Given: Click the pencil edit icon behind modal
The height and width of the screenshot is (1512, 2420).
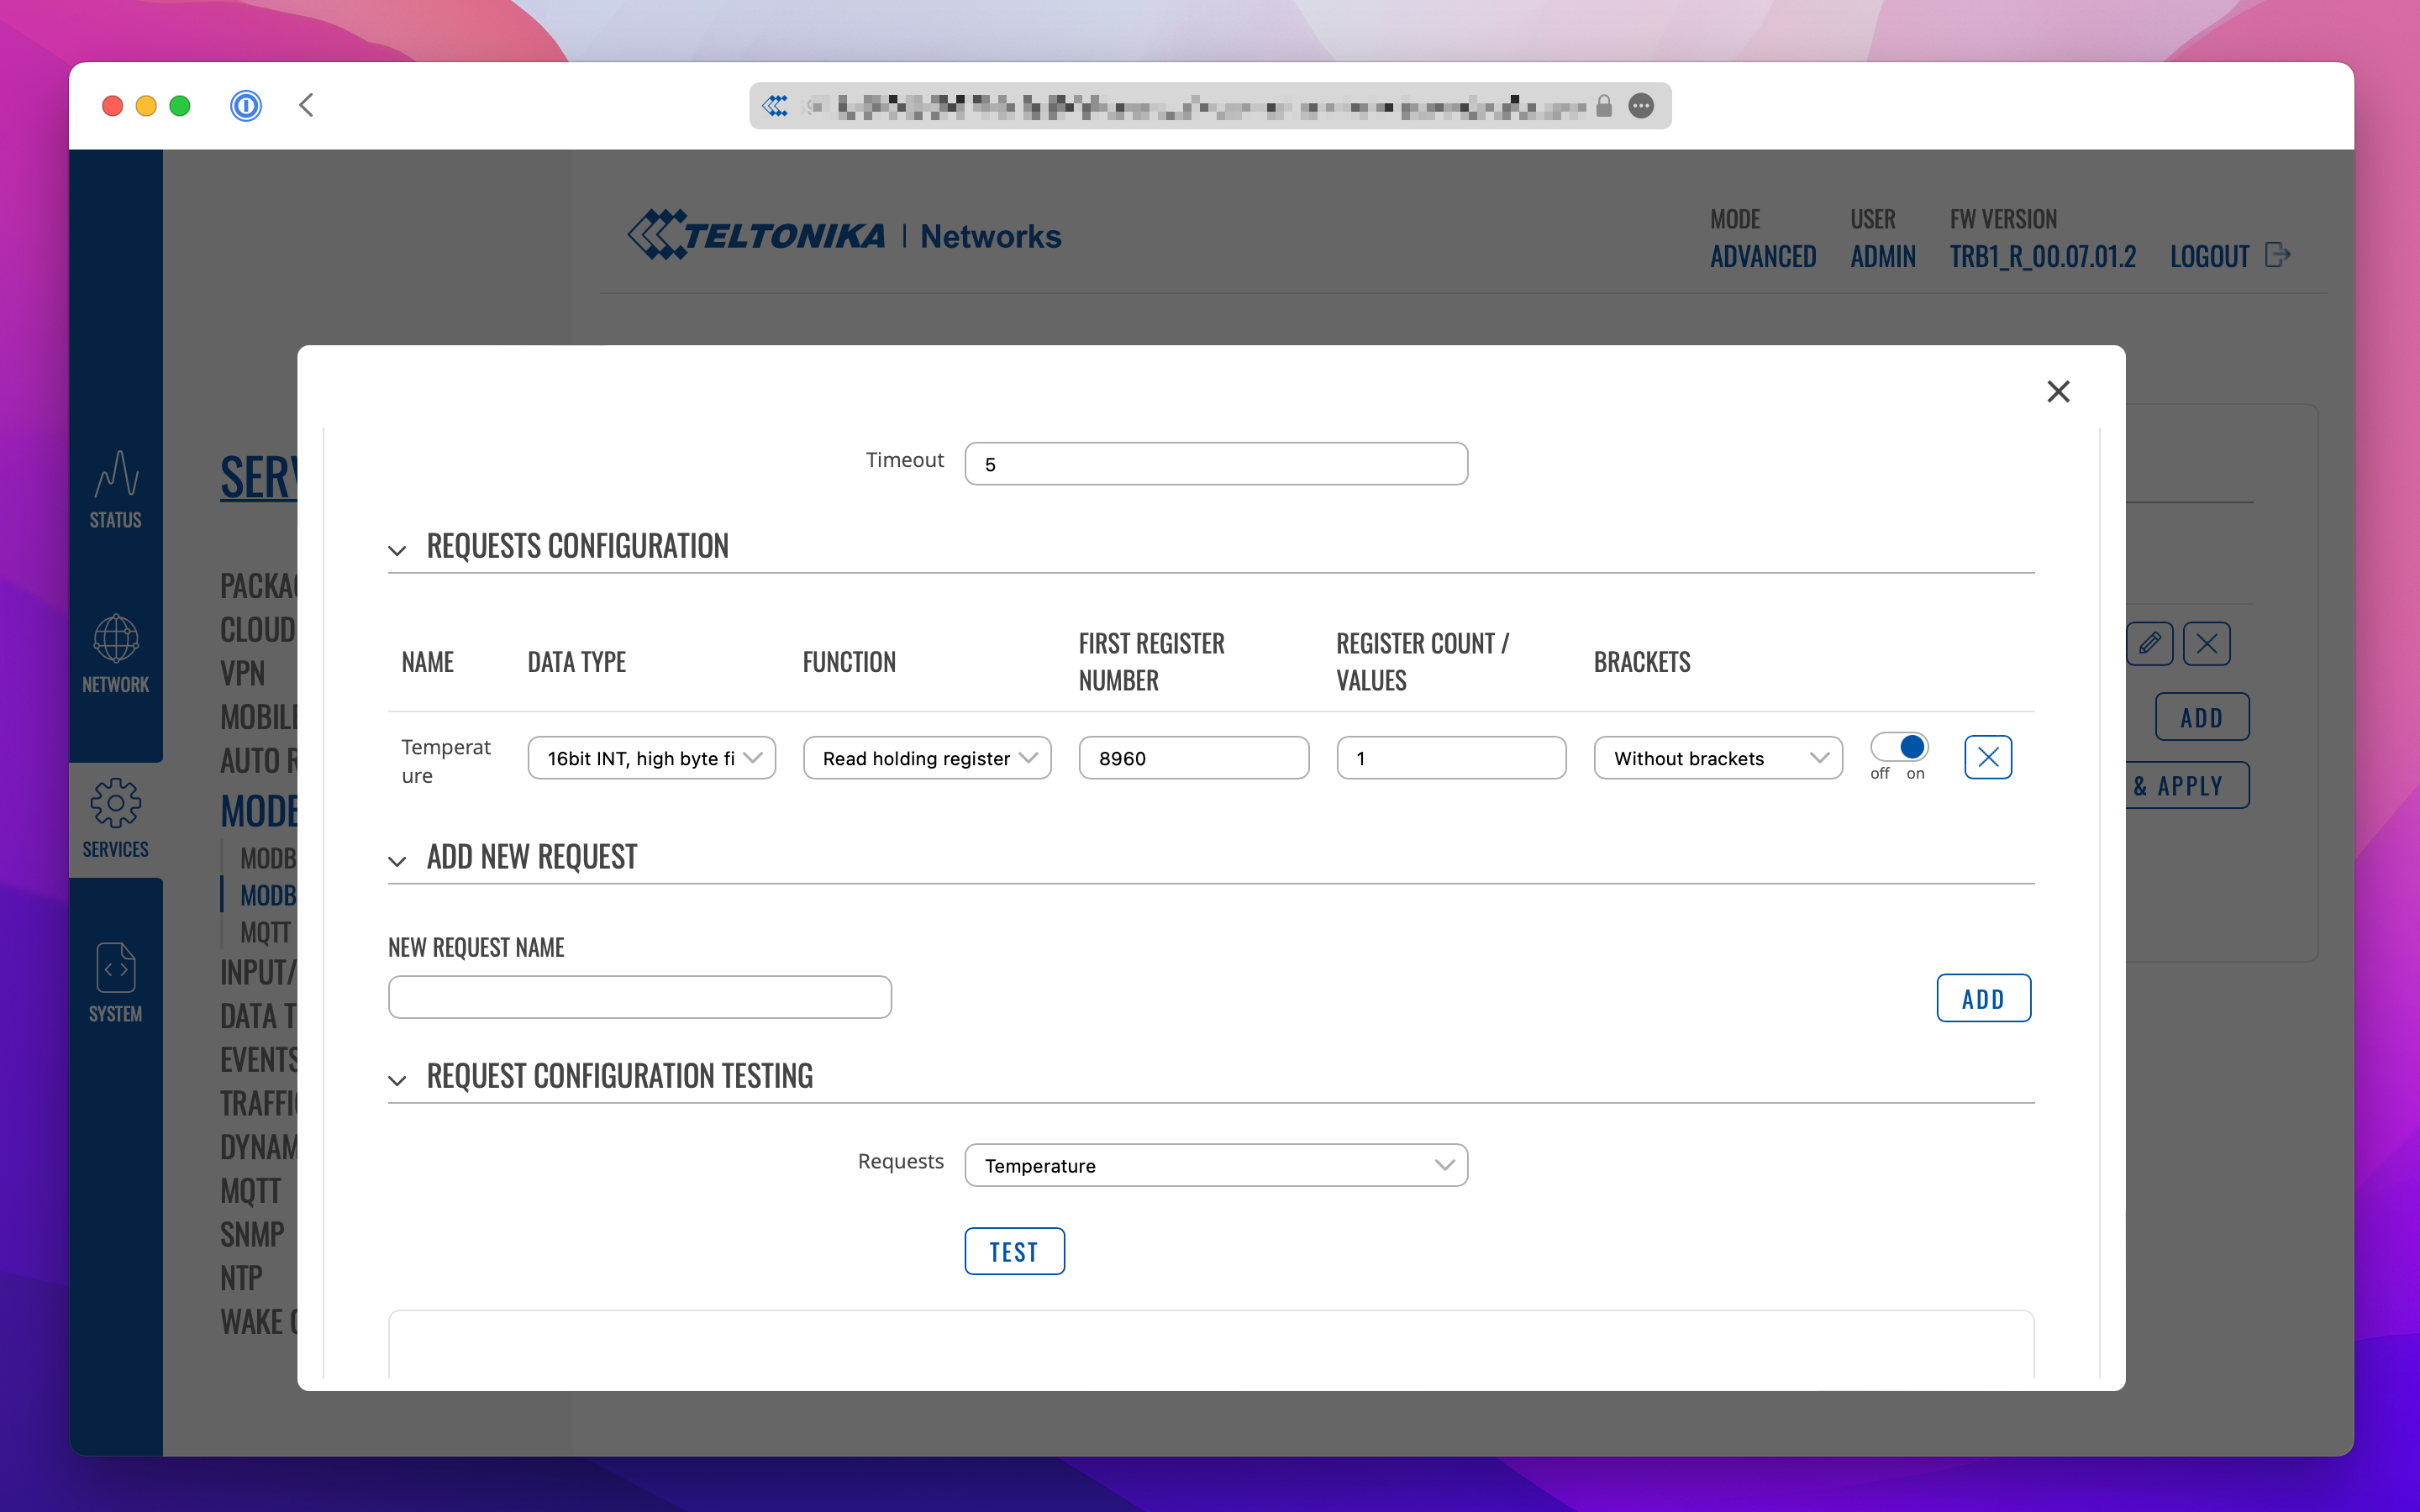Looking at the screenshot, I should click(x=2149, y=643).
